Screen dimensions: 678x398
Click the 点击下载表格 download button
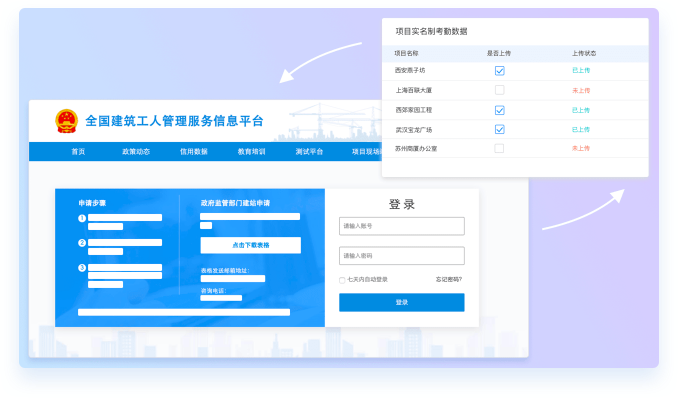tap(251, 245)
